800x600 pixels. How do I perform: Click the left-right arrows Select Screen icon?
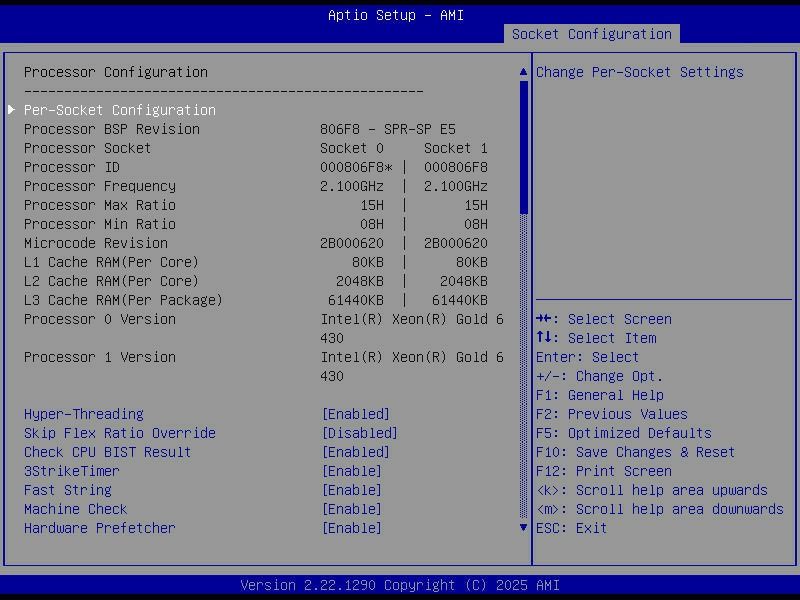544,319
